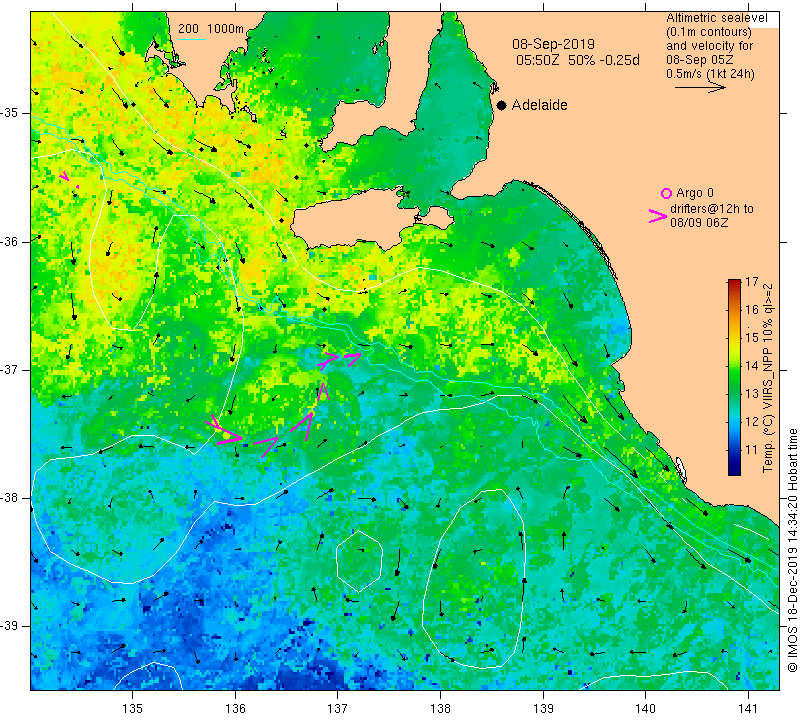Click longitude label 136 on the axis
The width and height of the screenshot is (800, 720).
click(235, 709)
